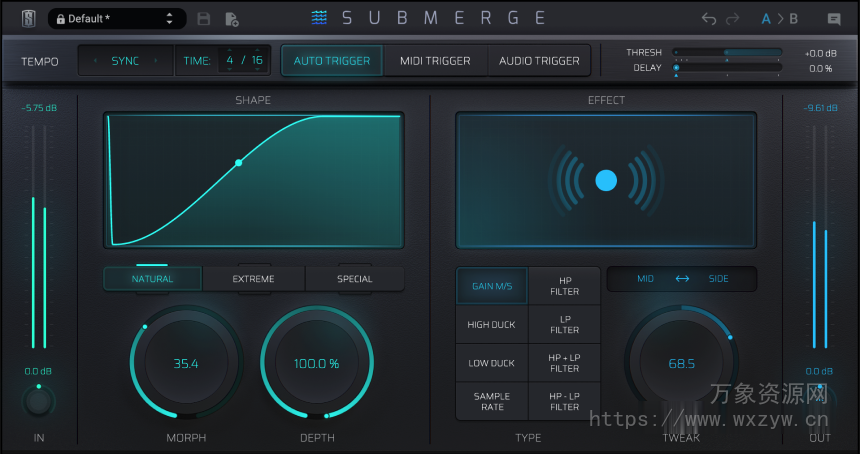
Task: Select AUDIO TRIGGER mode
Action: [539, 61]
